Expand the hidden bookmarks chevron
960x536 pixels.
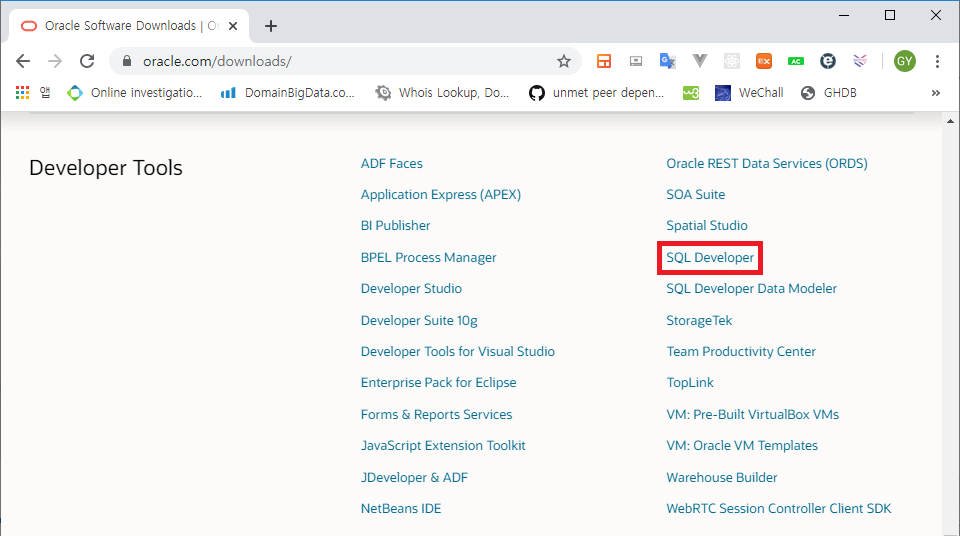click(x=936, y=93)
